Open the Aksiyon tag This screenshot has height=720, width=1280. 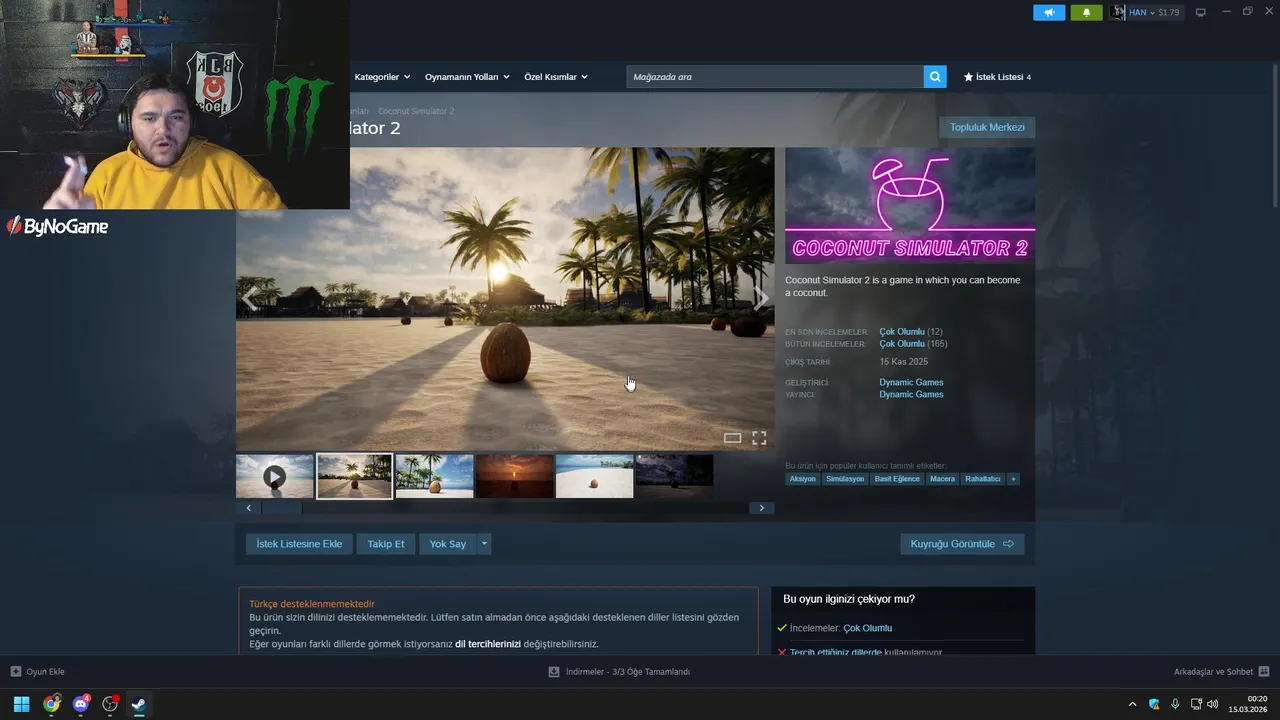coord(802,479)
